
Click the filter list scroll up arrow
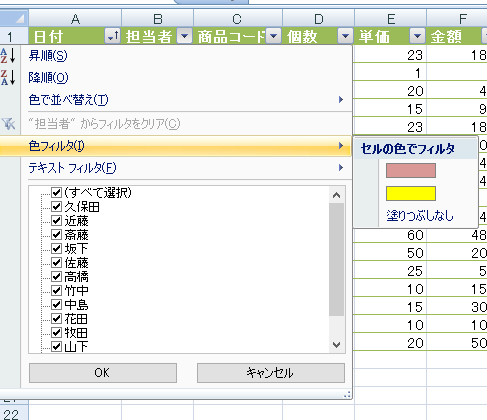coord(337,195)
